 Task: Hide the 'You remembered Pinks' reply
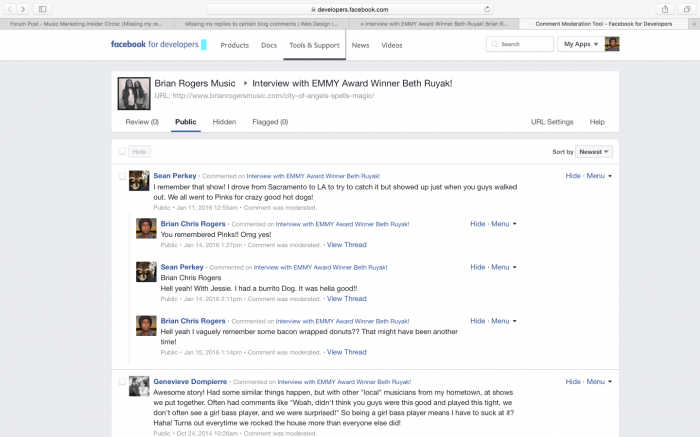click(478, 224)
